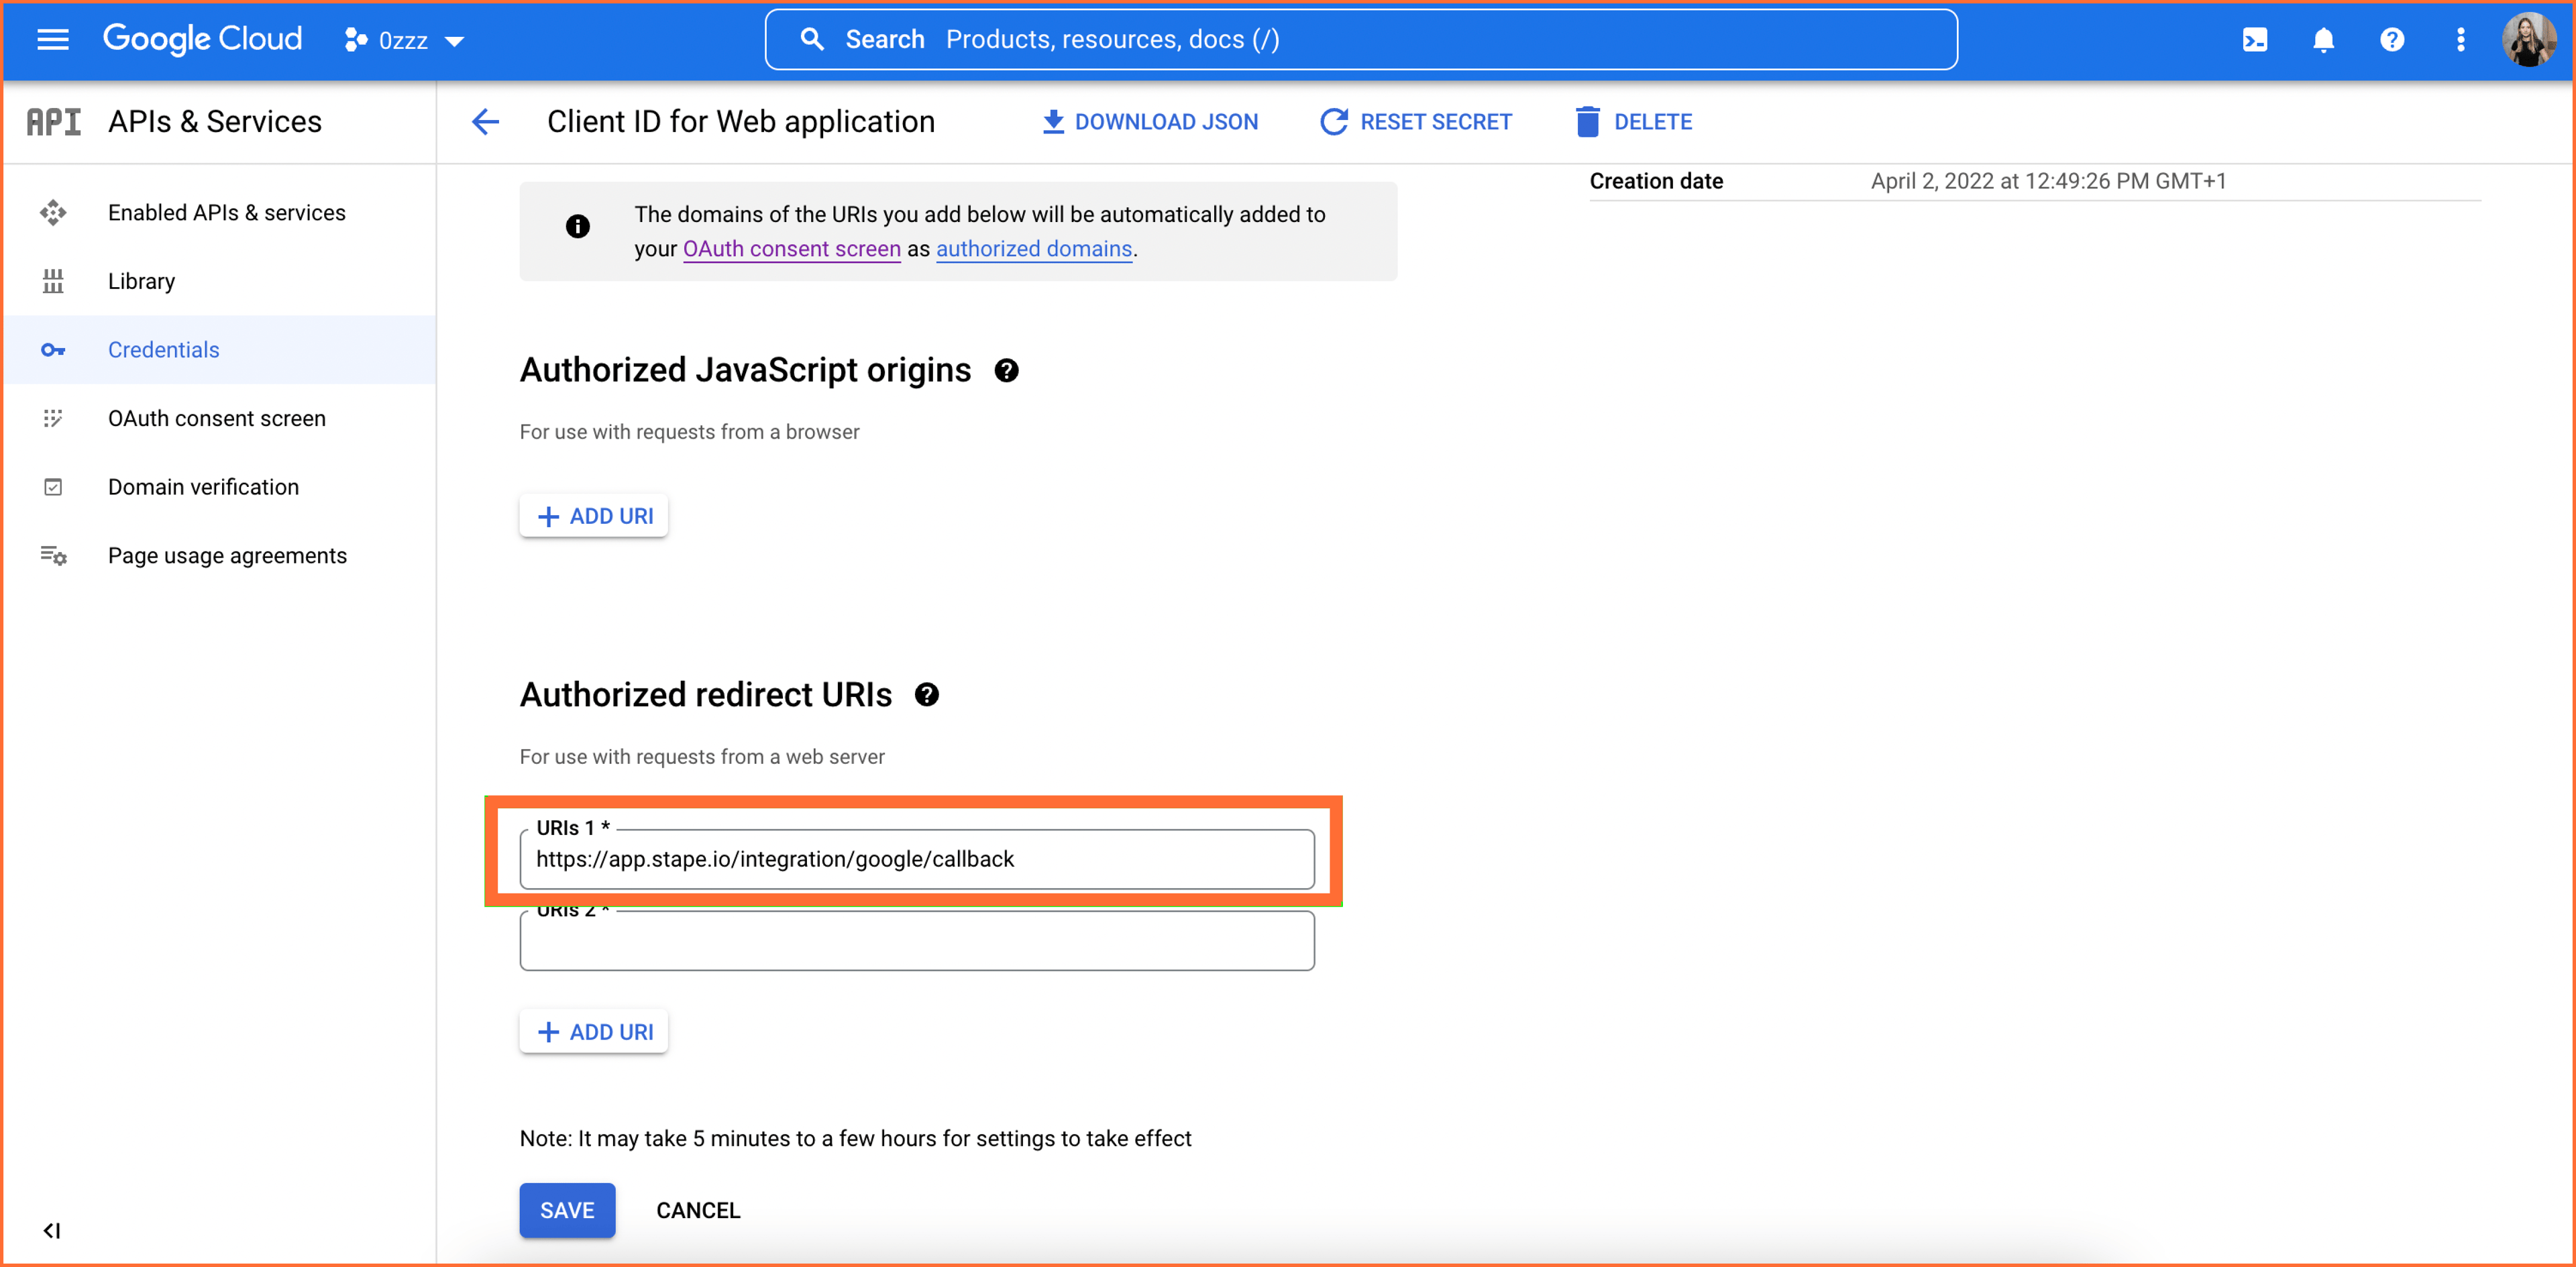Click the Library grid icon
The image size is (2576, 1267).
[53, 281]
